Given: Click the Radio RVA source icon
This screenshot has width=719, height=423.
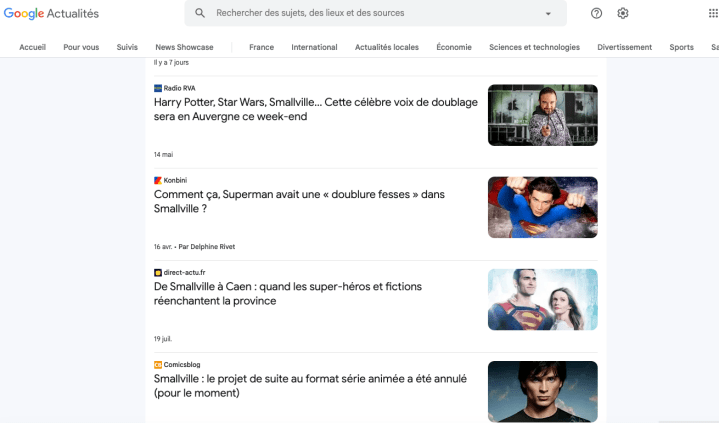Looking at the screenshot, I should (x=158, y=88).
